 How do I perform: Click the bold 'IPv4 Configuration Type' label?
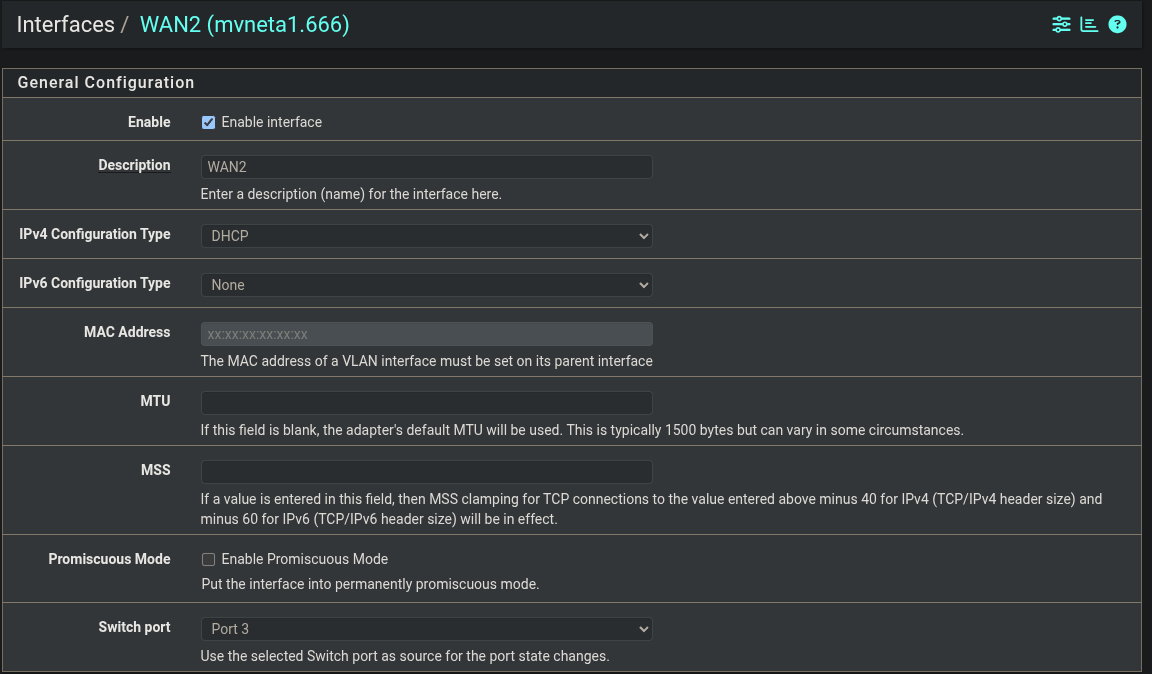(x=95, y=234)
